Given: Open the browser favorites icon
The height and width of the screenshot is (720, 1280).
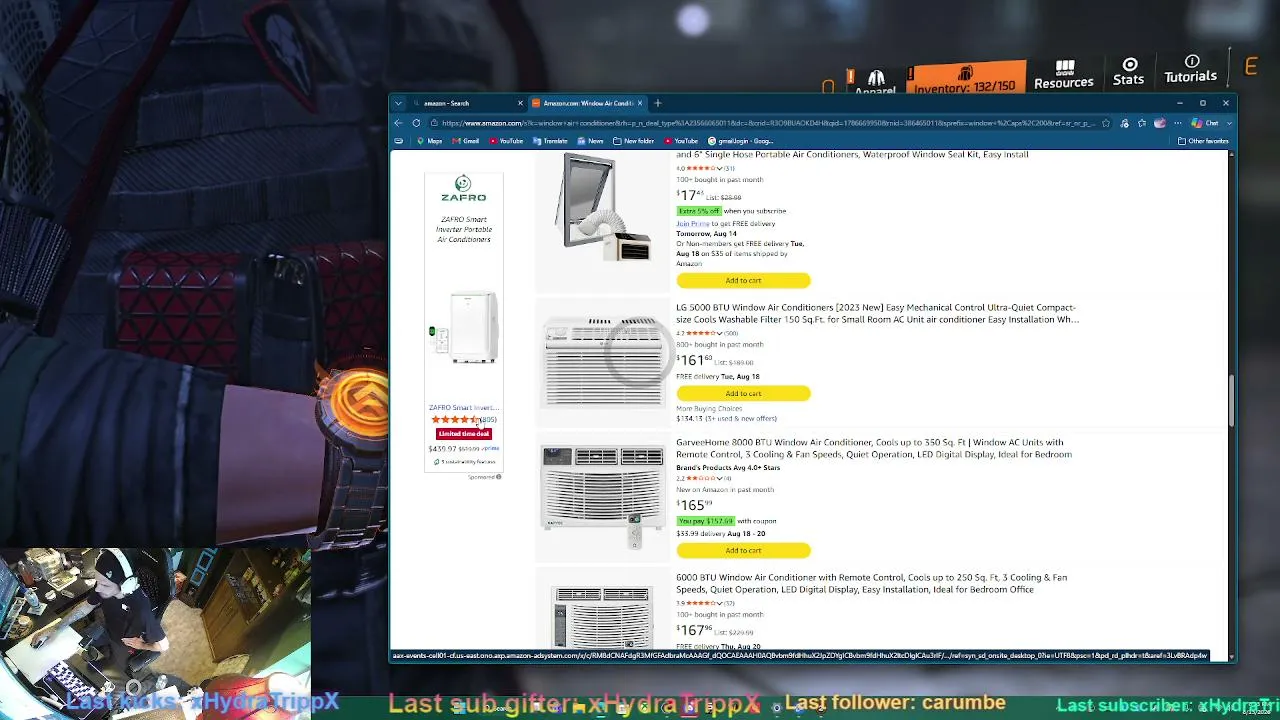Looking at the screenshot, I should click(x=1142, y=123).
